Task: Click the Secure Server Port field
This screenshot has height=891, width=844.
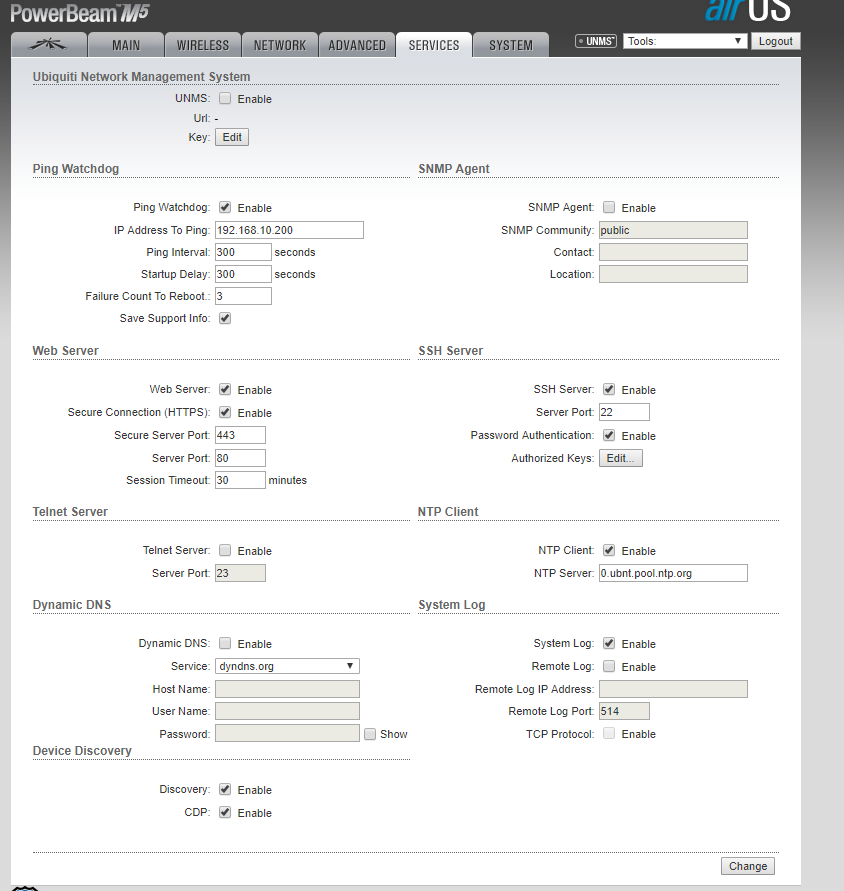Action: [240, 435]
